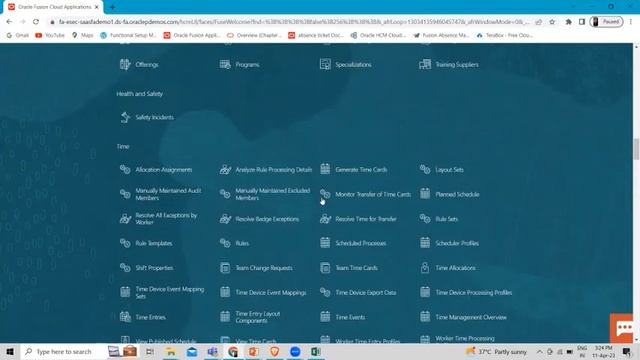Image resolution: width=640 pixels, height=360 pixels.
Task: Go back to previous page
Action: coord(9,22)
